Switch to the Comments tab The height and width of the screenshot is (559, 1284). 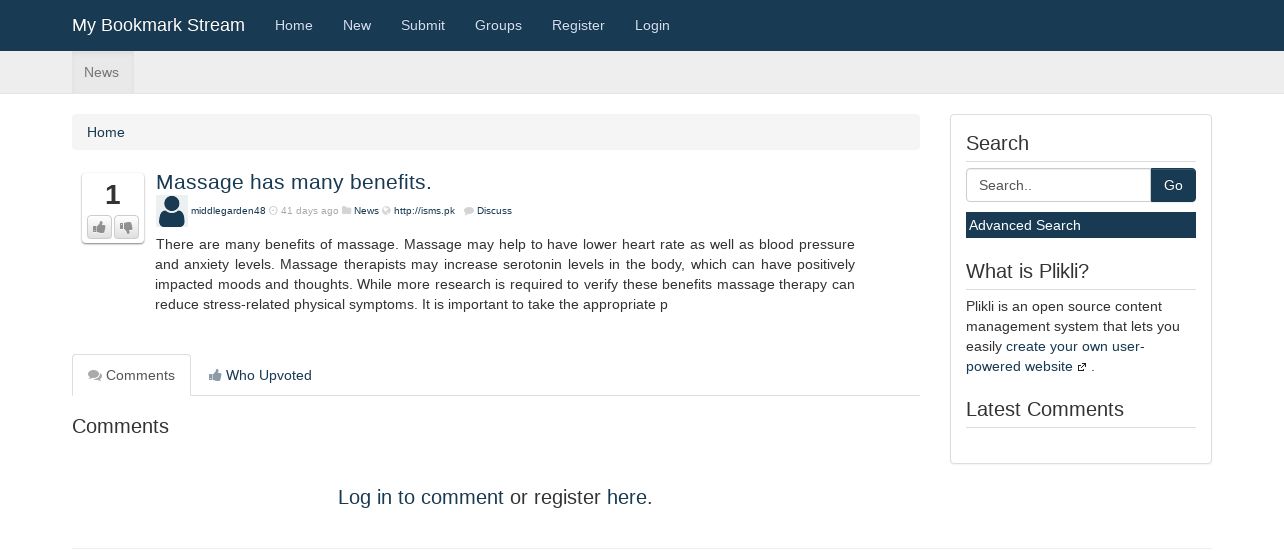pos(131,376)
